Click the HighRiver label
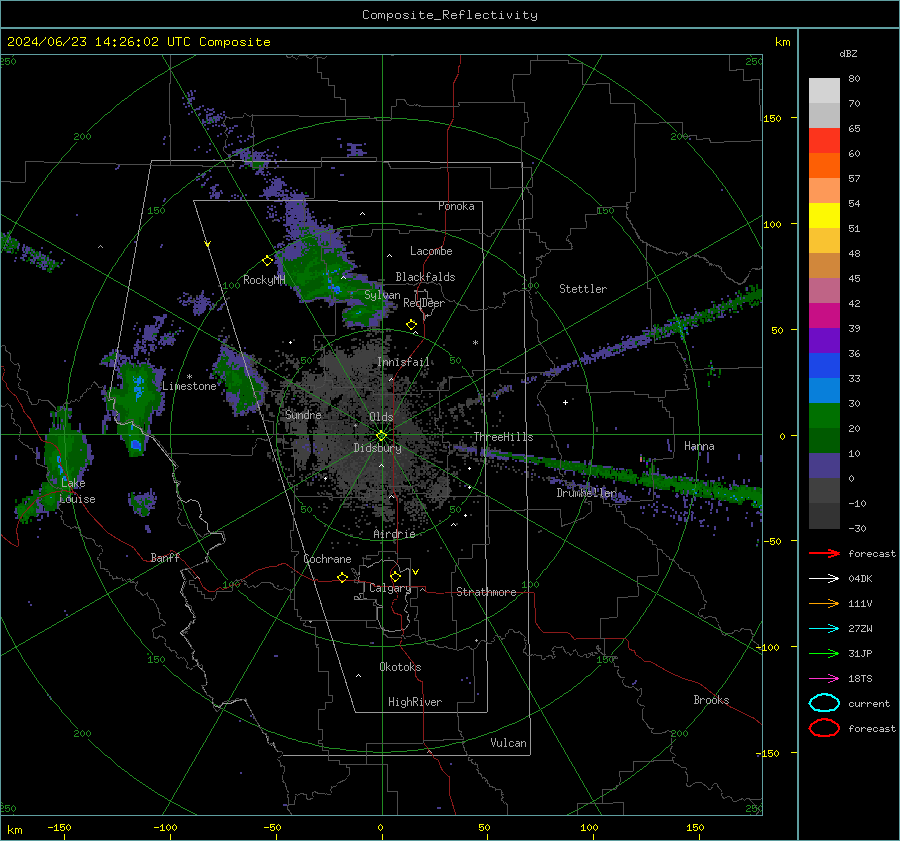This screenshot has height=841, width=900. click(415, 702)
